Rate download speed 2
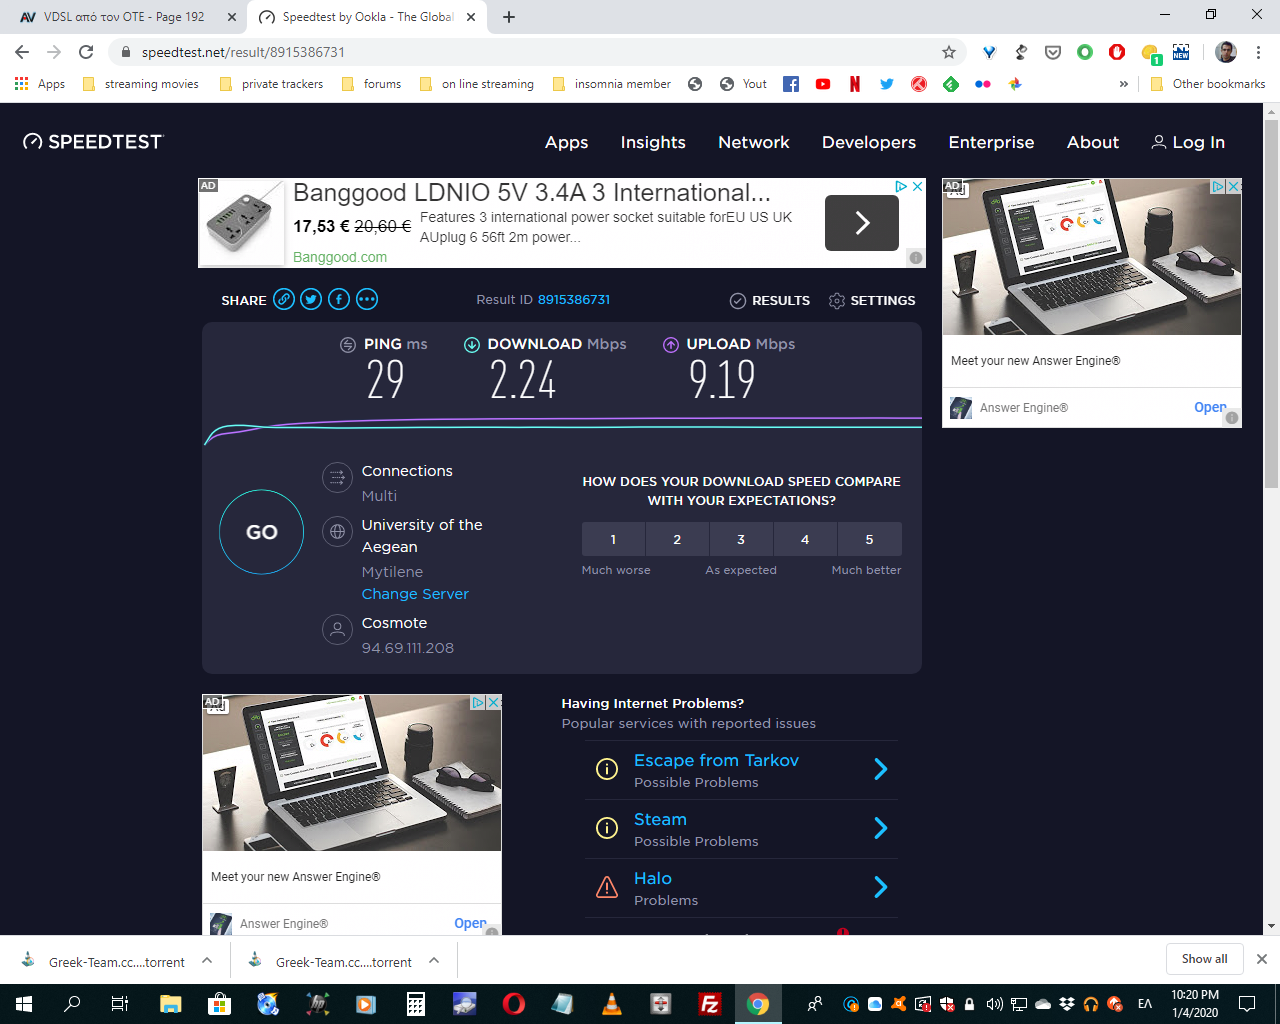The height and width of the screenshot is (1024, 1280). point(677,539)
